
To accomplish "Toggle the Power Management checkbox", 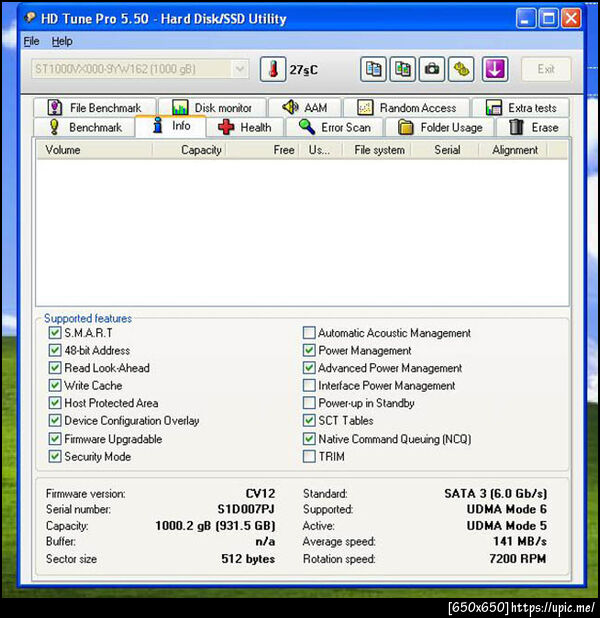I will point(309,350).
